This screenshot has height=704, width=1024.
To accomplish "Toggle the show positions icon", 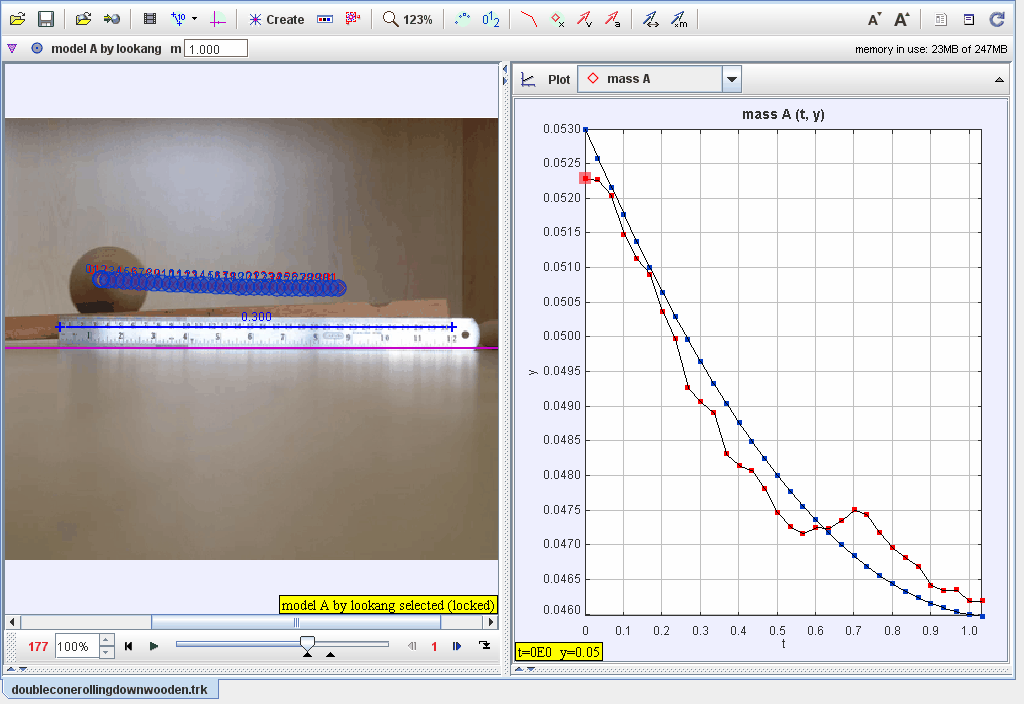I will 556,19.
